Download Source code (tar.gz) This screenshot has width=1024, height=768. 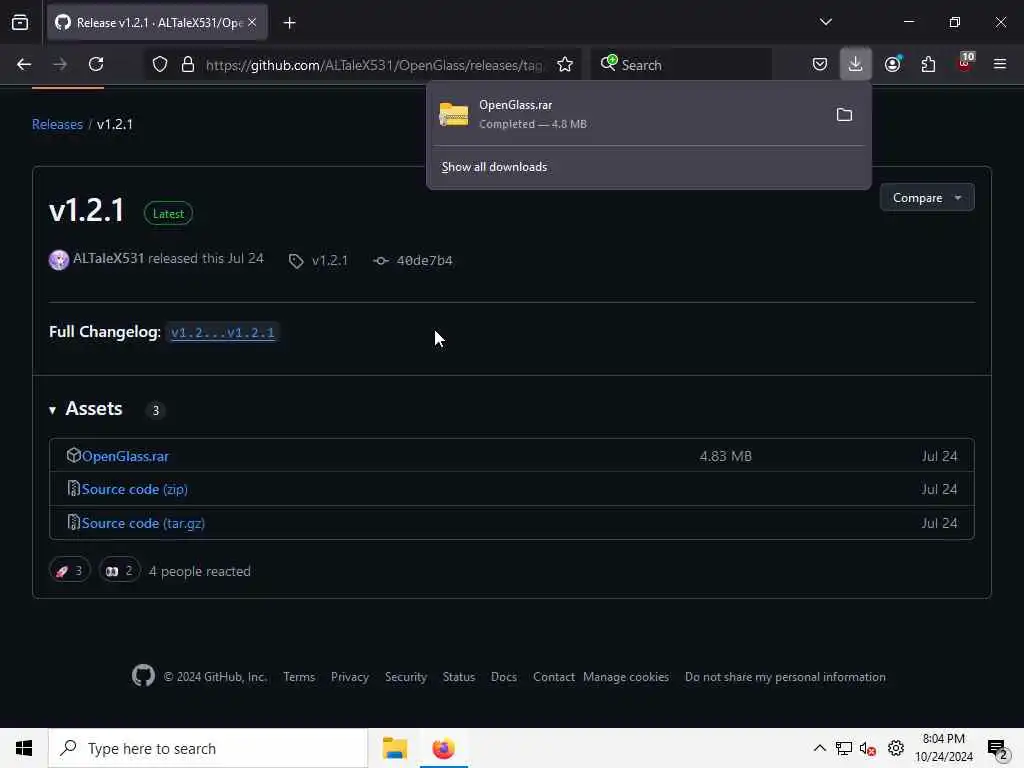coord(143,523)
